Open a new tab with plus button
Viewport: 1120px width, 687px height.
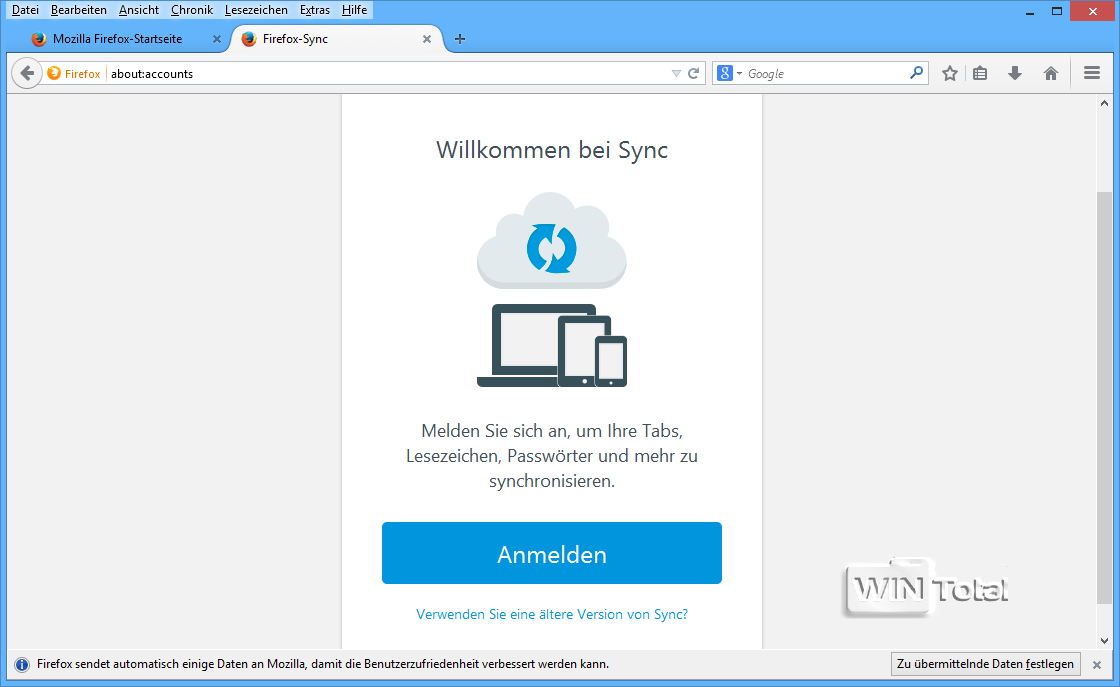[x=460, y=39]
